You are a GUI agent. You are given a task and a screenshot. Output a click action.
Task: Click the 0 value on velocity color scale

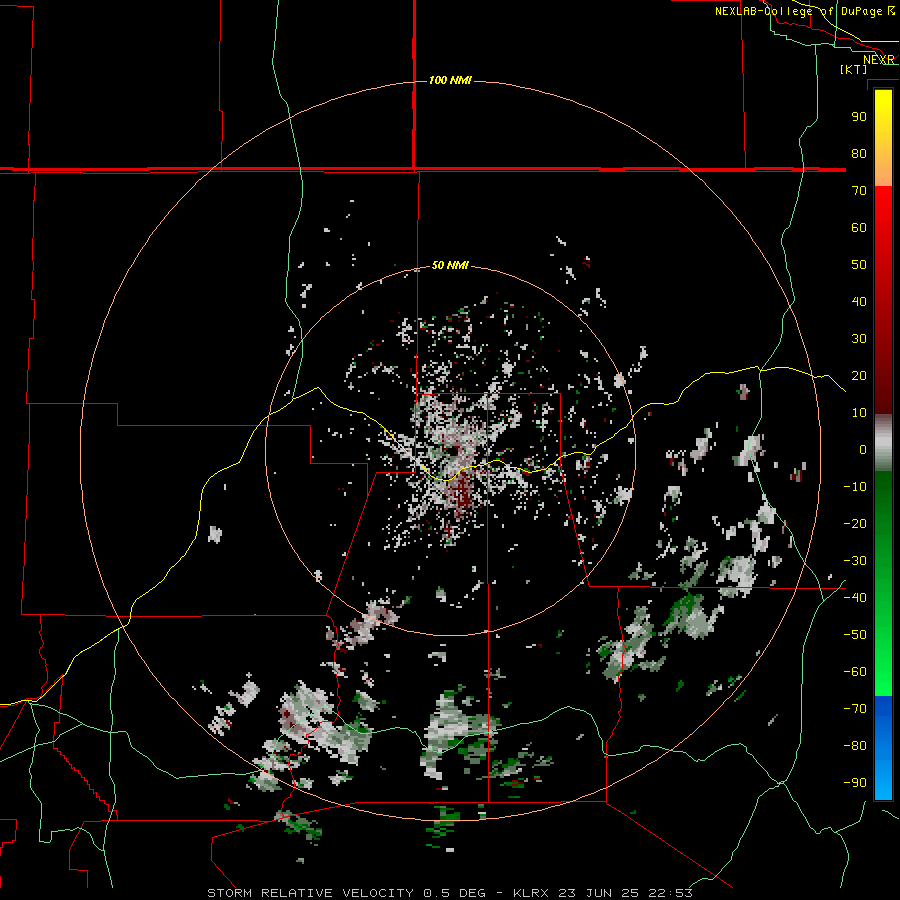click(x=863, y=450)
